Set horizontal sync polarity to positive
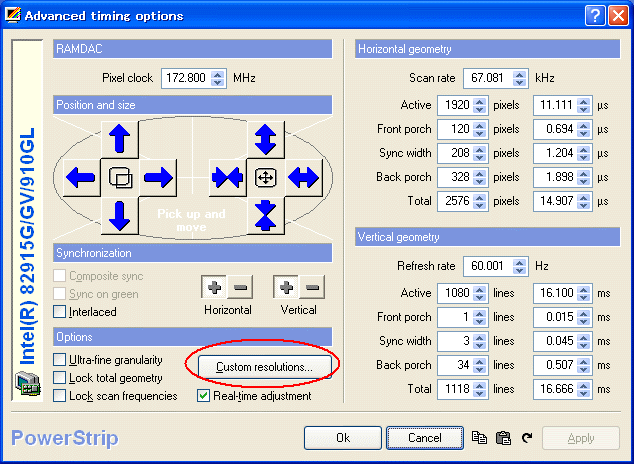The width and height of the screenshot is (634, 464). pyautogui.click(x=214, y=287)
